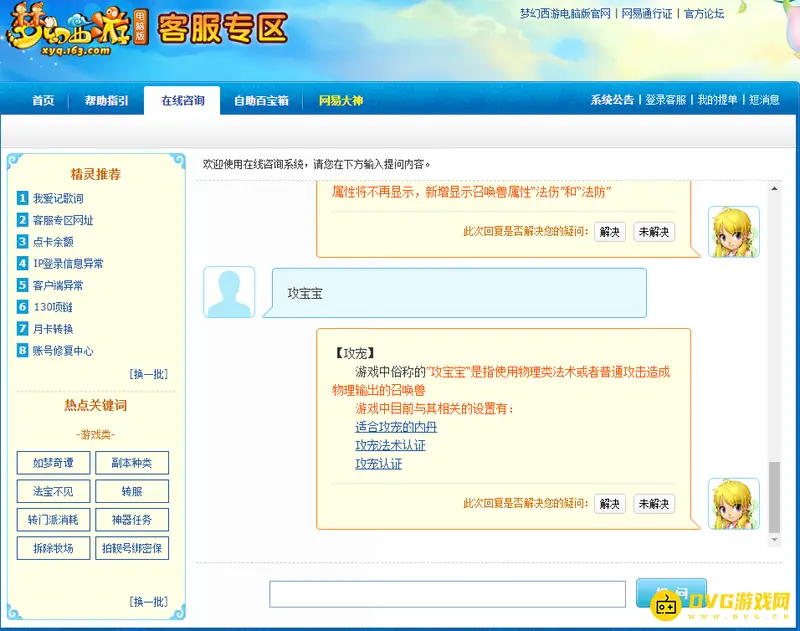Open 网易通行证 link
This screenshot has width=800, height=631.
[x=646, y=14]
